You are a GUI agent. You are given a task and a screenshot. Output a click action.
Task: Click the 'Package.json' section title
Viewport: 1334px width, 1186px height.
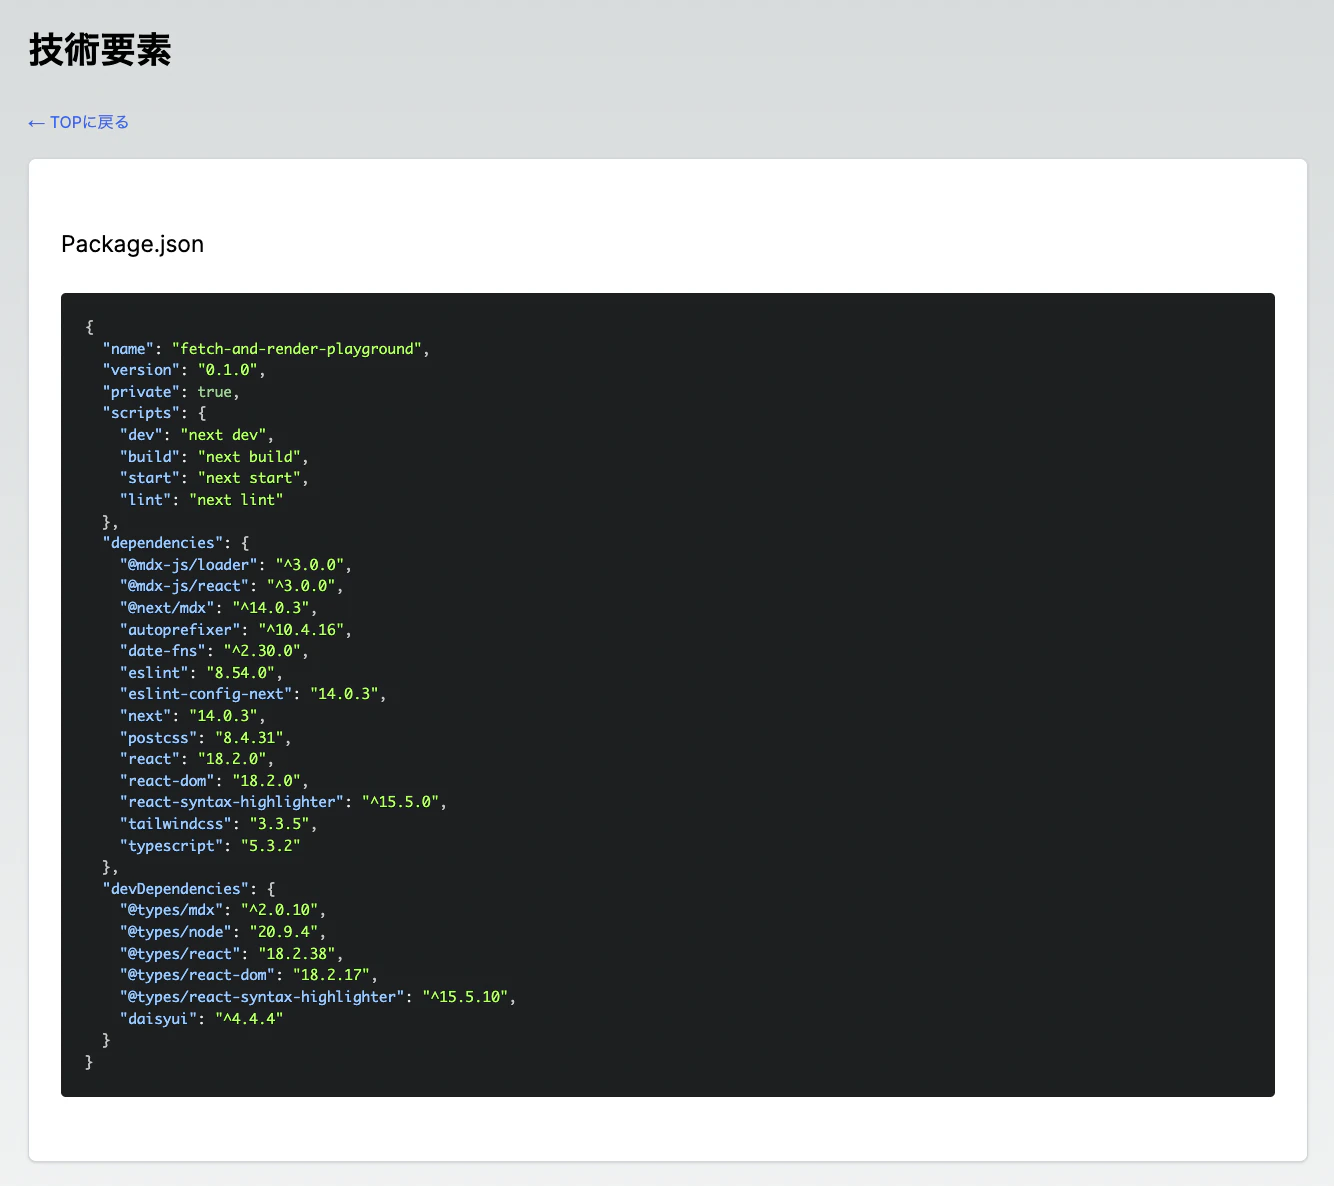tap(132, 244)
